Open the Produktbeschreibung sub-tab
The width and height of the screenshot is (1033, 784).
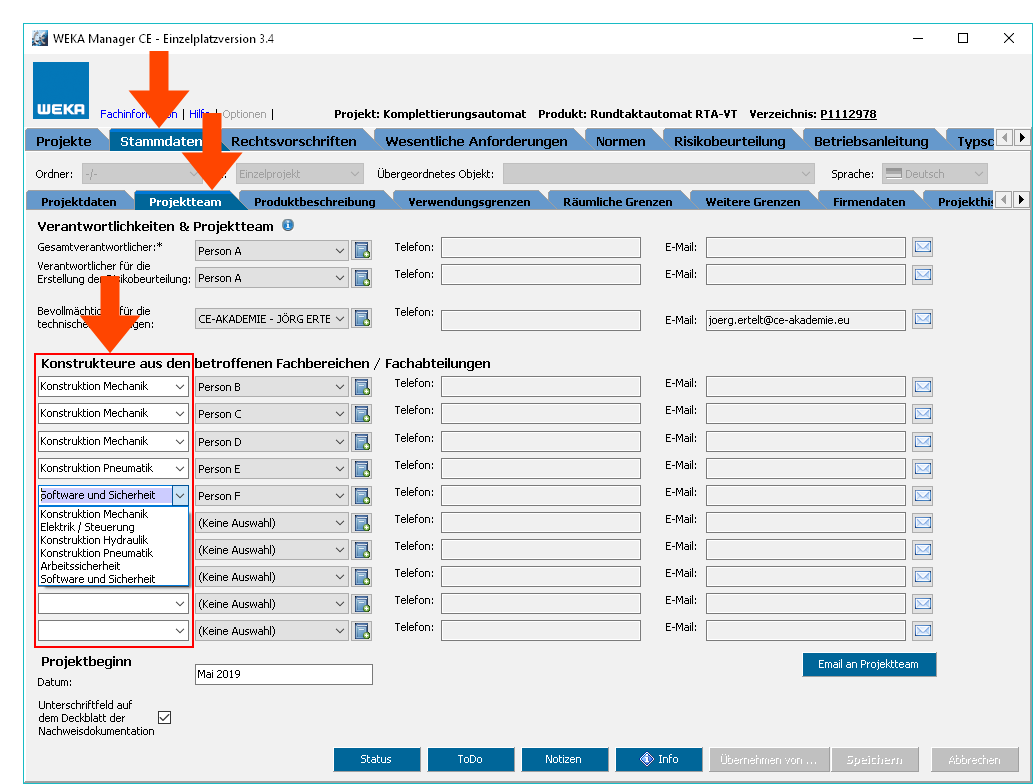314,202
